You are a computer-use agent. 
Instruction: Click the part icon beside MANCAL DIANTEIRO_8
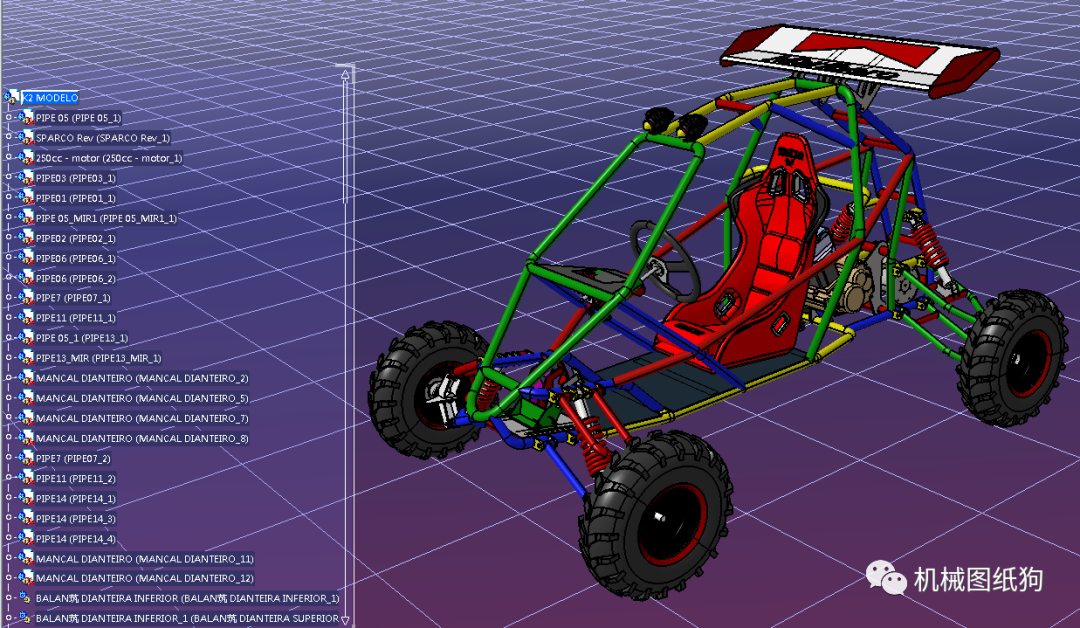coord(25,438)
